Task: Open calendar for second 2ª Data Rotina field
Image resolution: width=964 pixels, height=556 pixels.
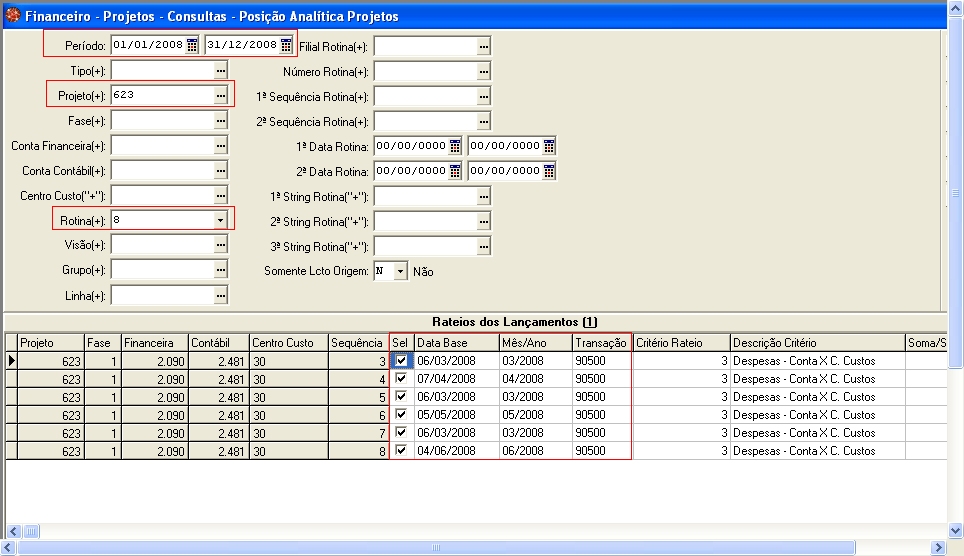Action: pos(548,171)
